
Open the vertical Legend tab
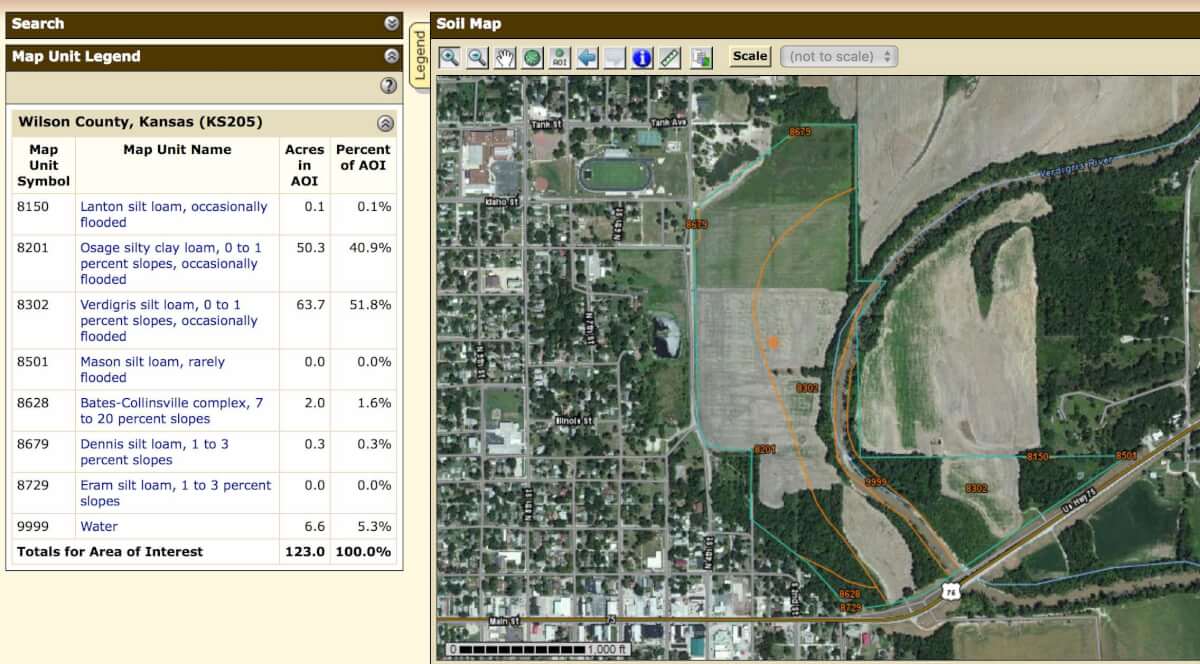click(420, 56)
